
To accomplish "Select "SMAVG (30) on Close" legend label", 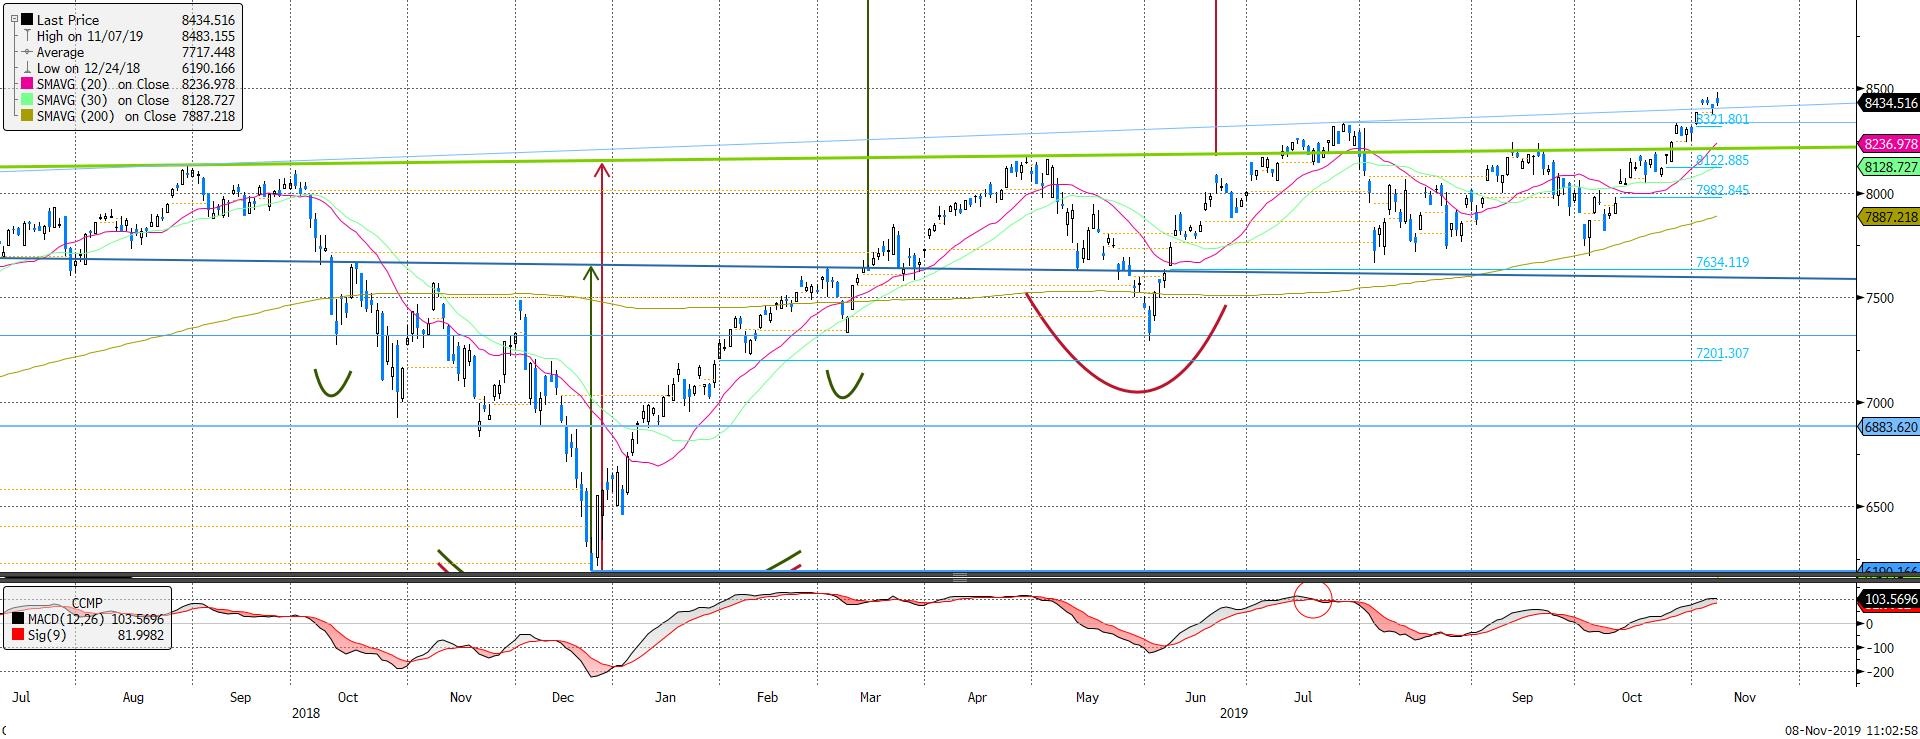I will pos(103,100).
